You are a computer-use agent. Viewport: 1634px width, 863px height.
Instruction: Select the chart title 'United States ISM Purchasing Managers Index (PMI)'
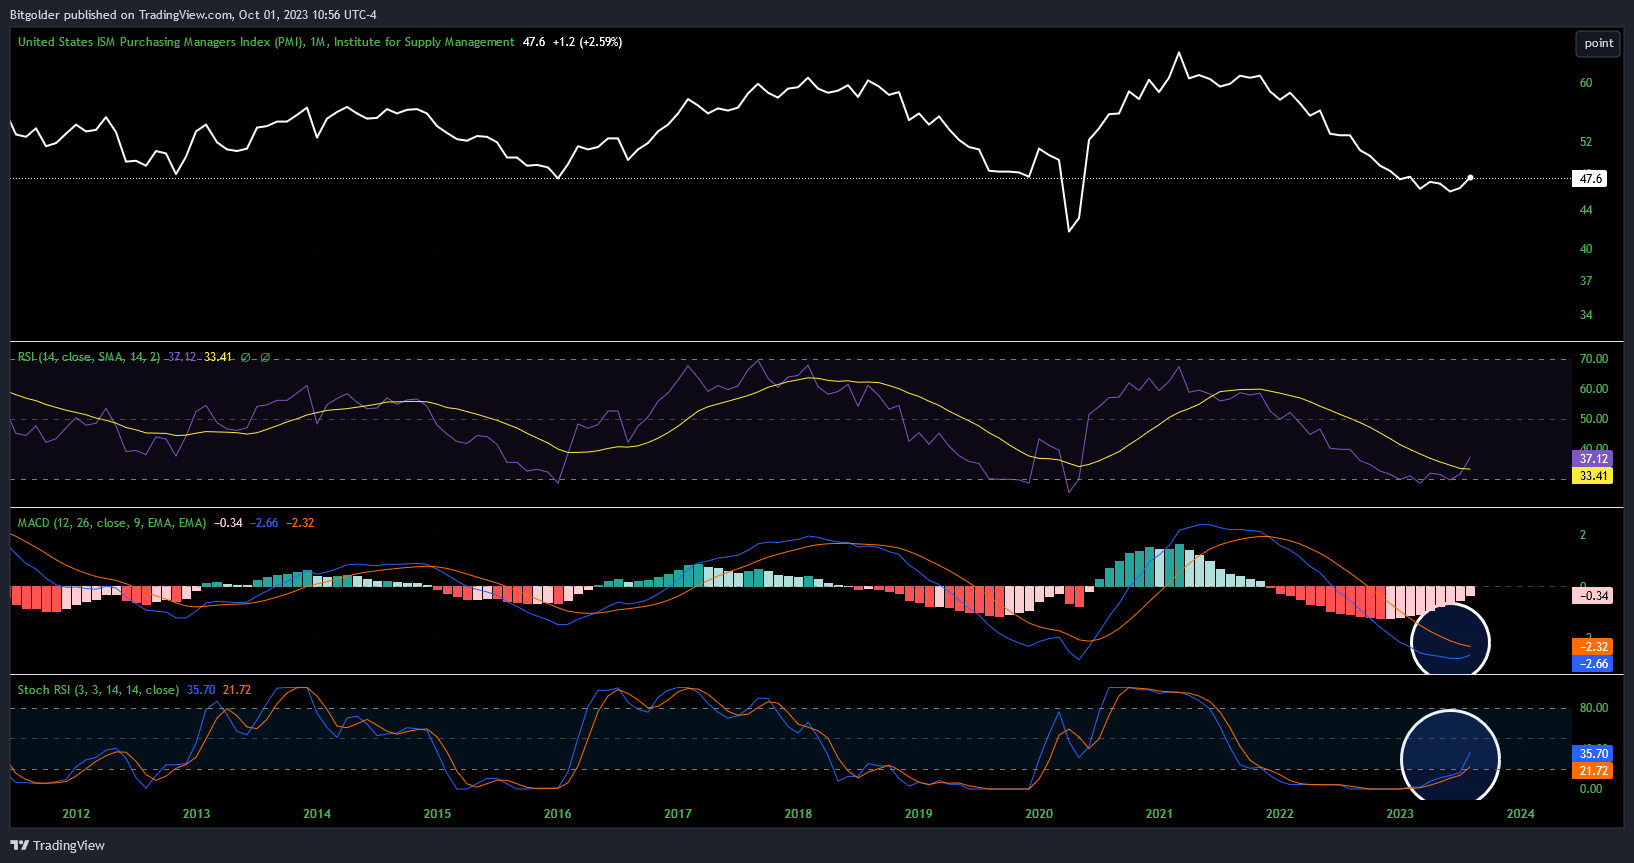point(161,42)
